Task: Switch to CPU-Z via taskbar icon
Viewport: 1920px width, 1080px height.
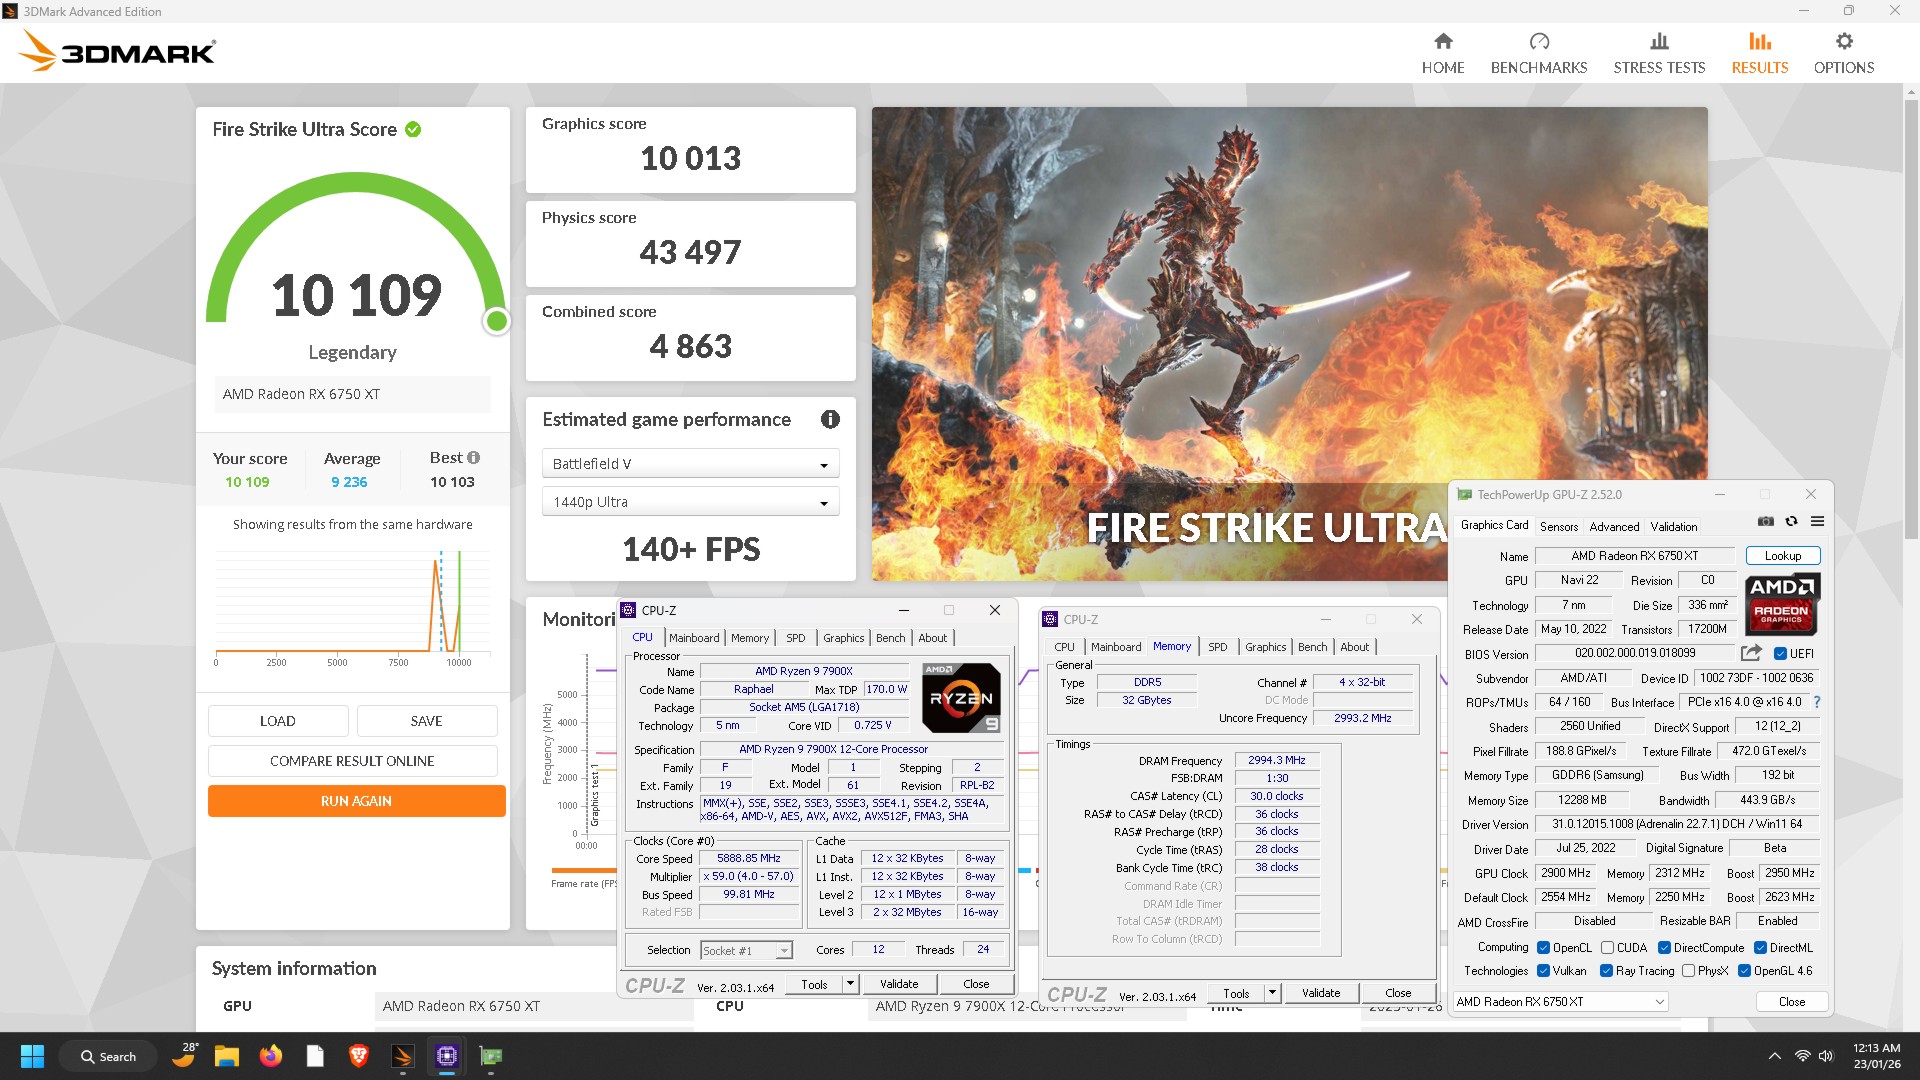Action: click(x=446, y=1056)
